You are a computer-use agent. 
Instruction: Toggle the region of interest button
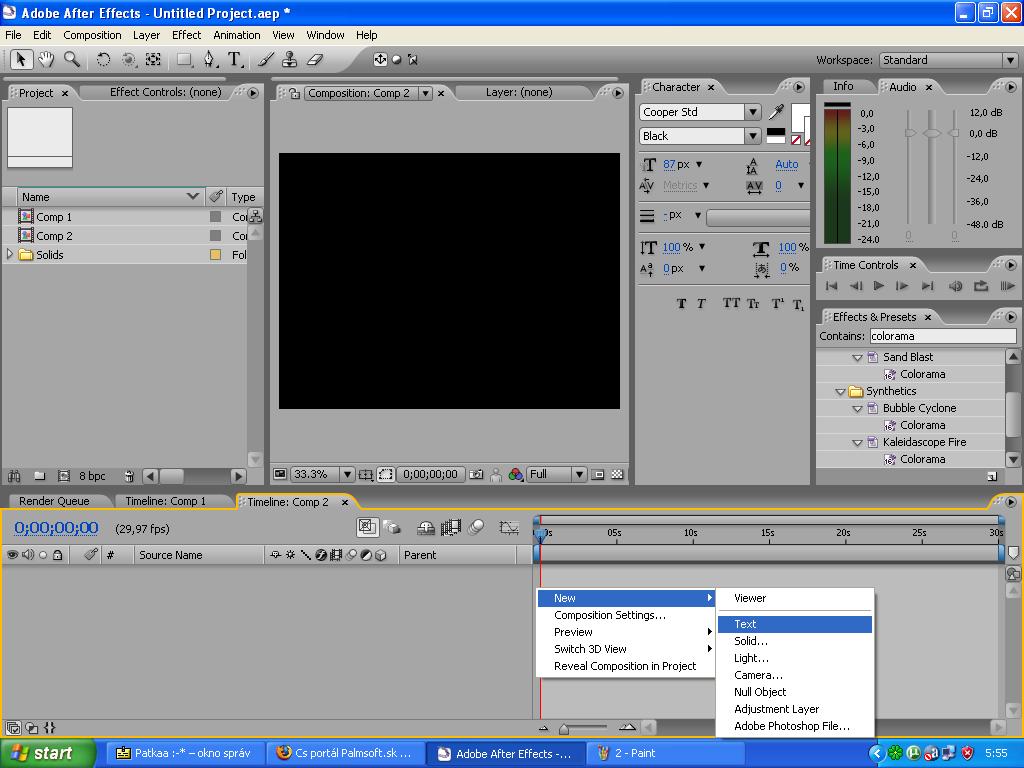pyautogui.click(x=386, y=475)
